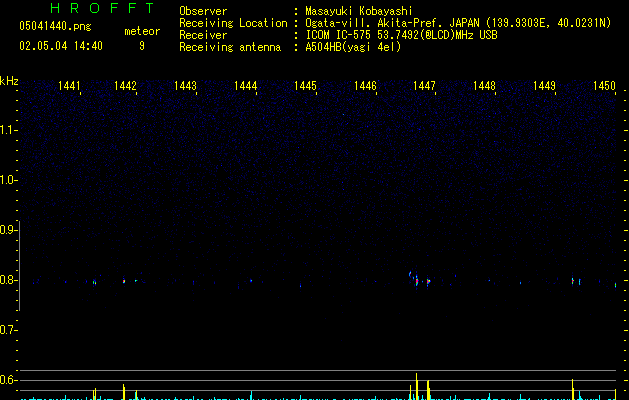Screen dimensions: 629x400
Task: Click the meteor count value 9
Action: 142,46
